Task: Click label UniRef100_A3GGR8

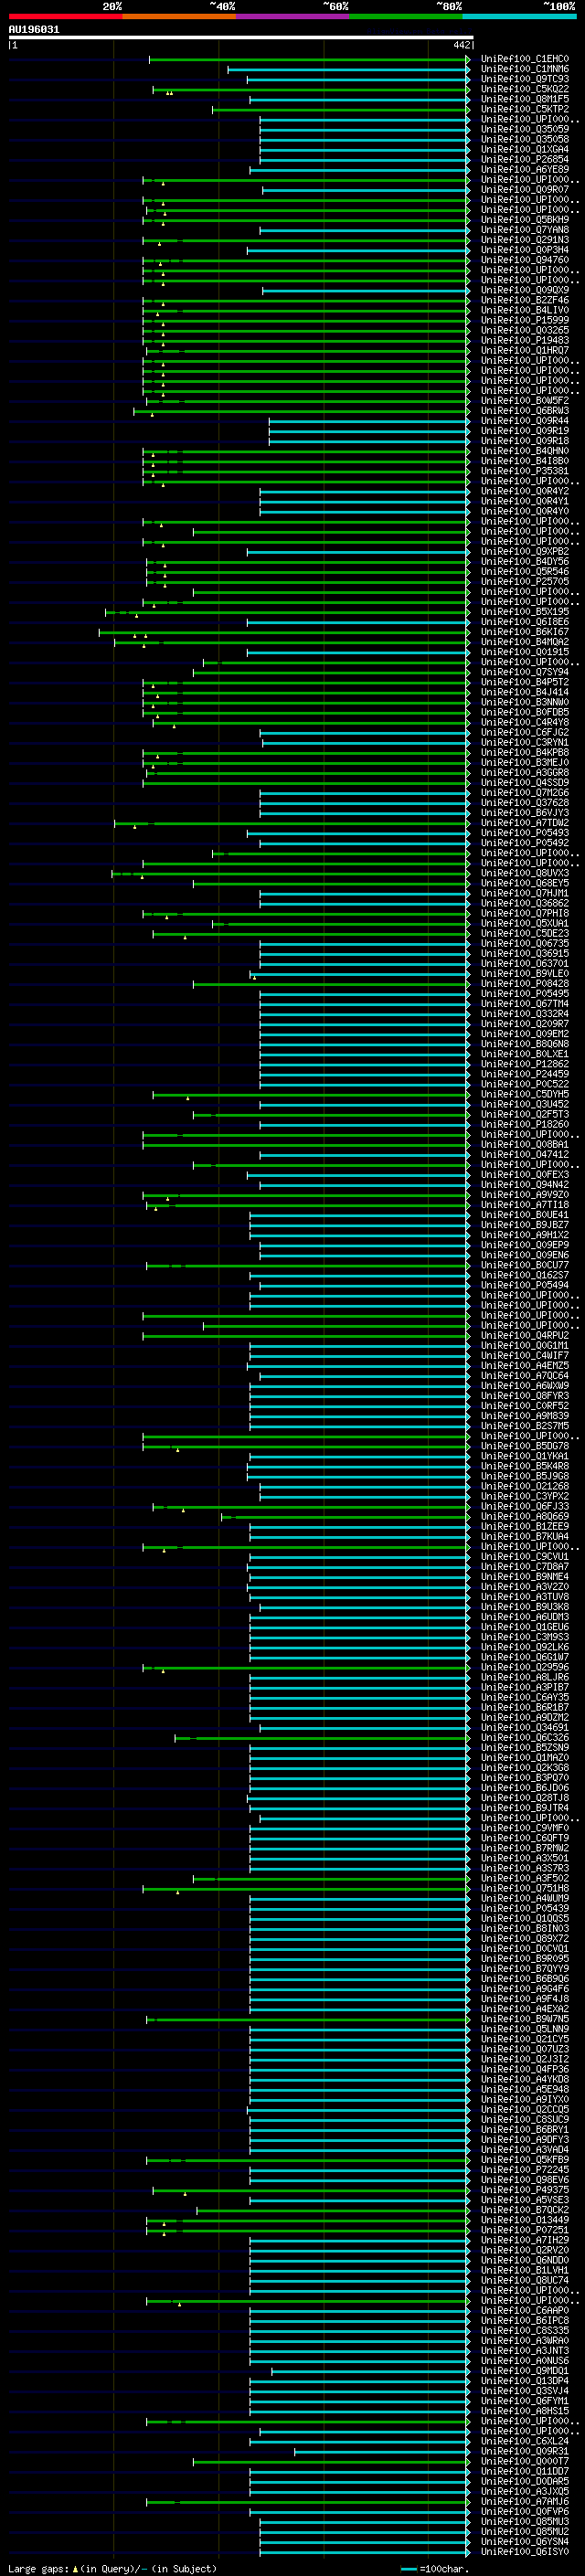Action: (x=524, y=773)
